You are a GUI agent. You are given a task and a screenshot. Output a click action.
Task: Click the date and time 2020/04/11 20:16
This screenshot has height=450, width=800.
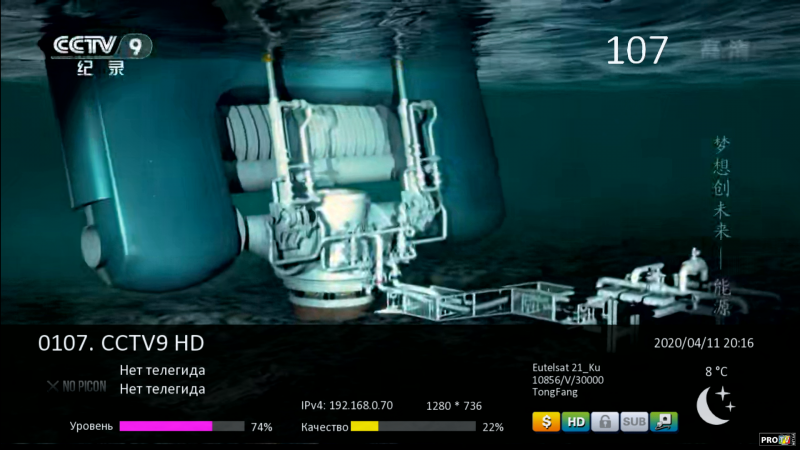[x=703, y=343]
